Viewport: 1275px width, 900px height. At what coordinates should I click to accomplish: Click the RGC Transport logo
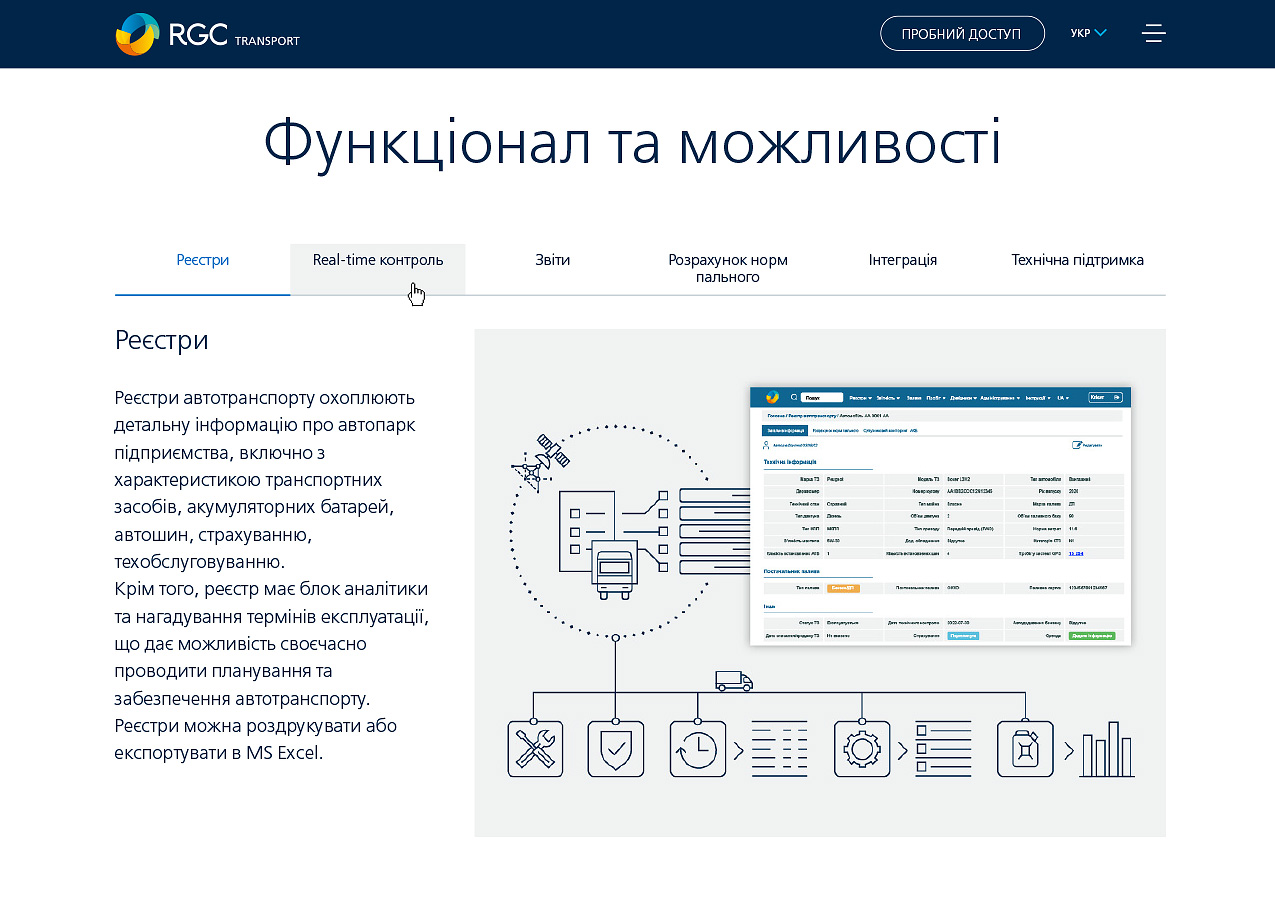point(207,35)
